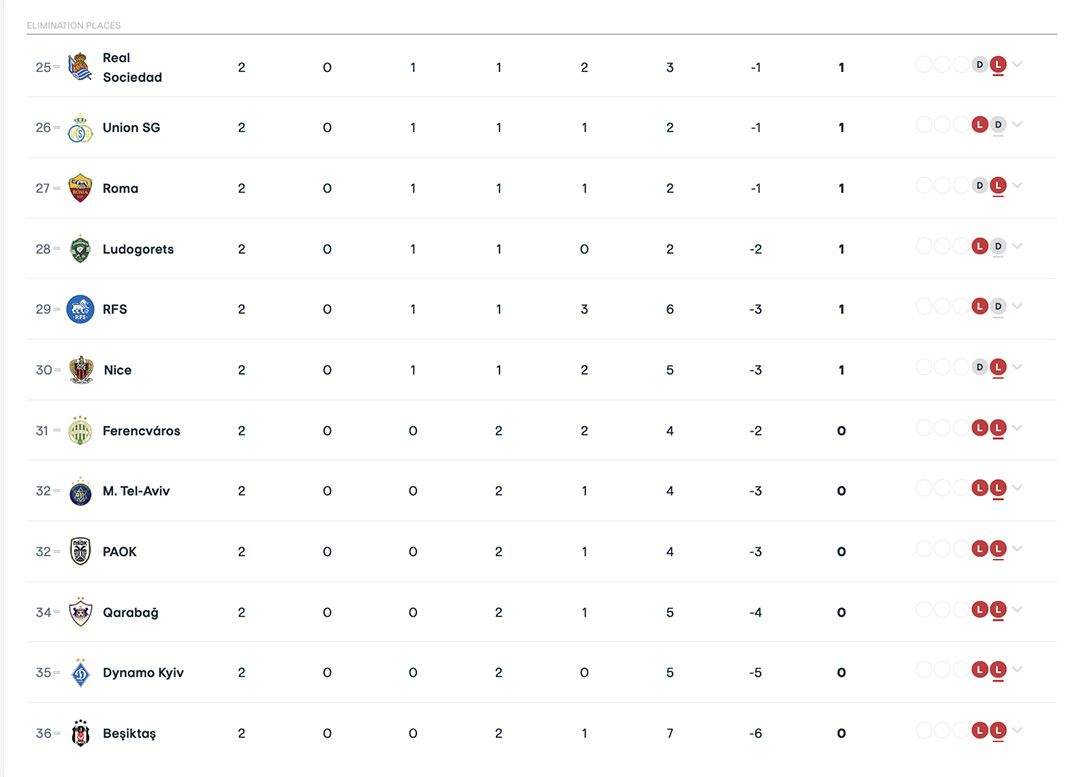Expand the Qarabağ row details chevron
This screenshot has width=1080, height=777.
coord(1017,610)
